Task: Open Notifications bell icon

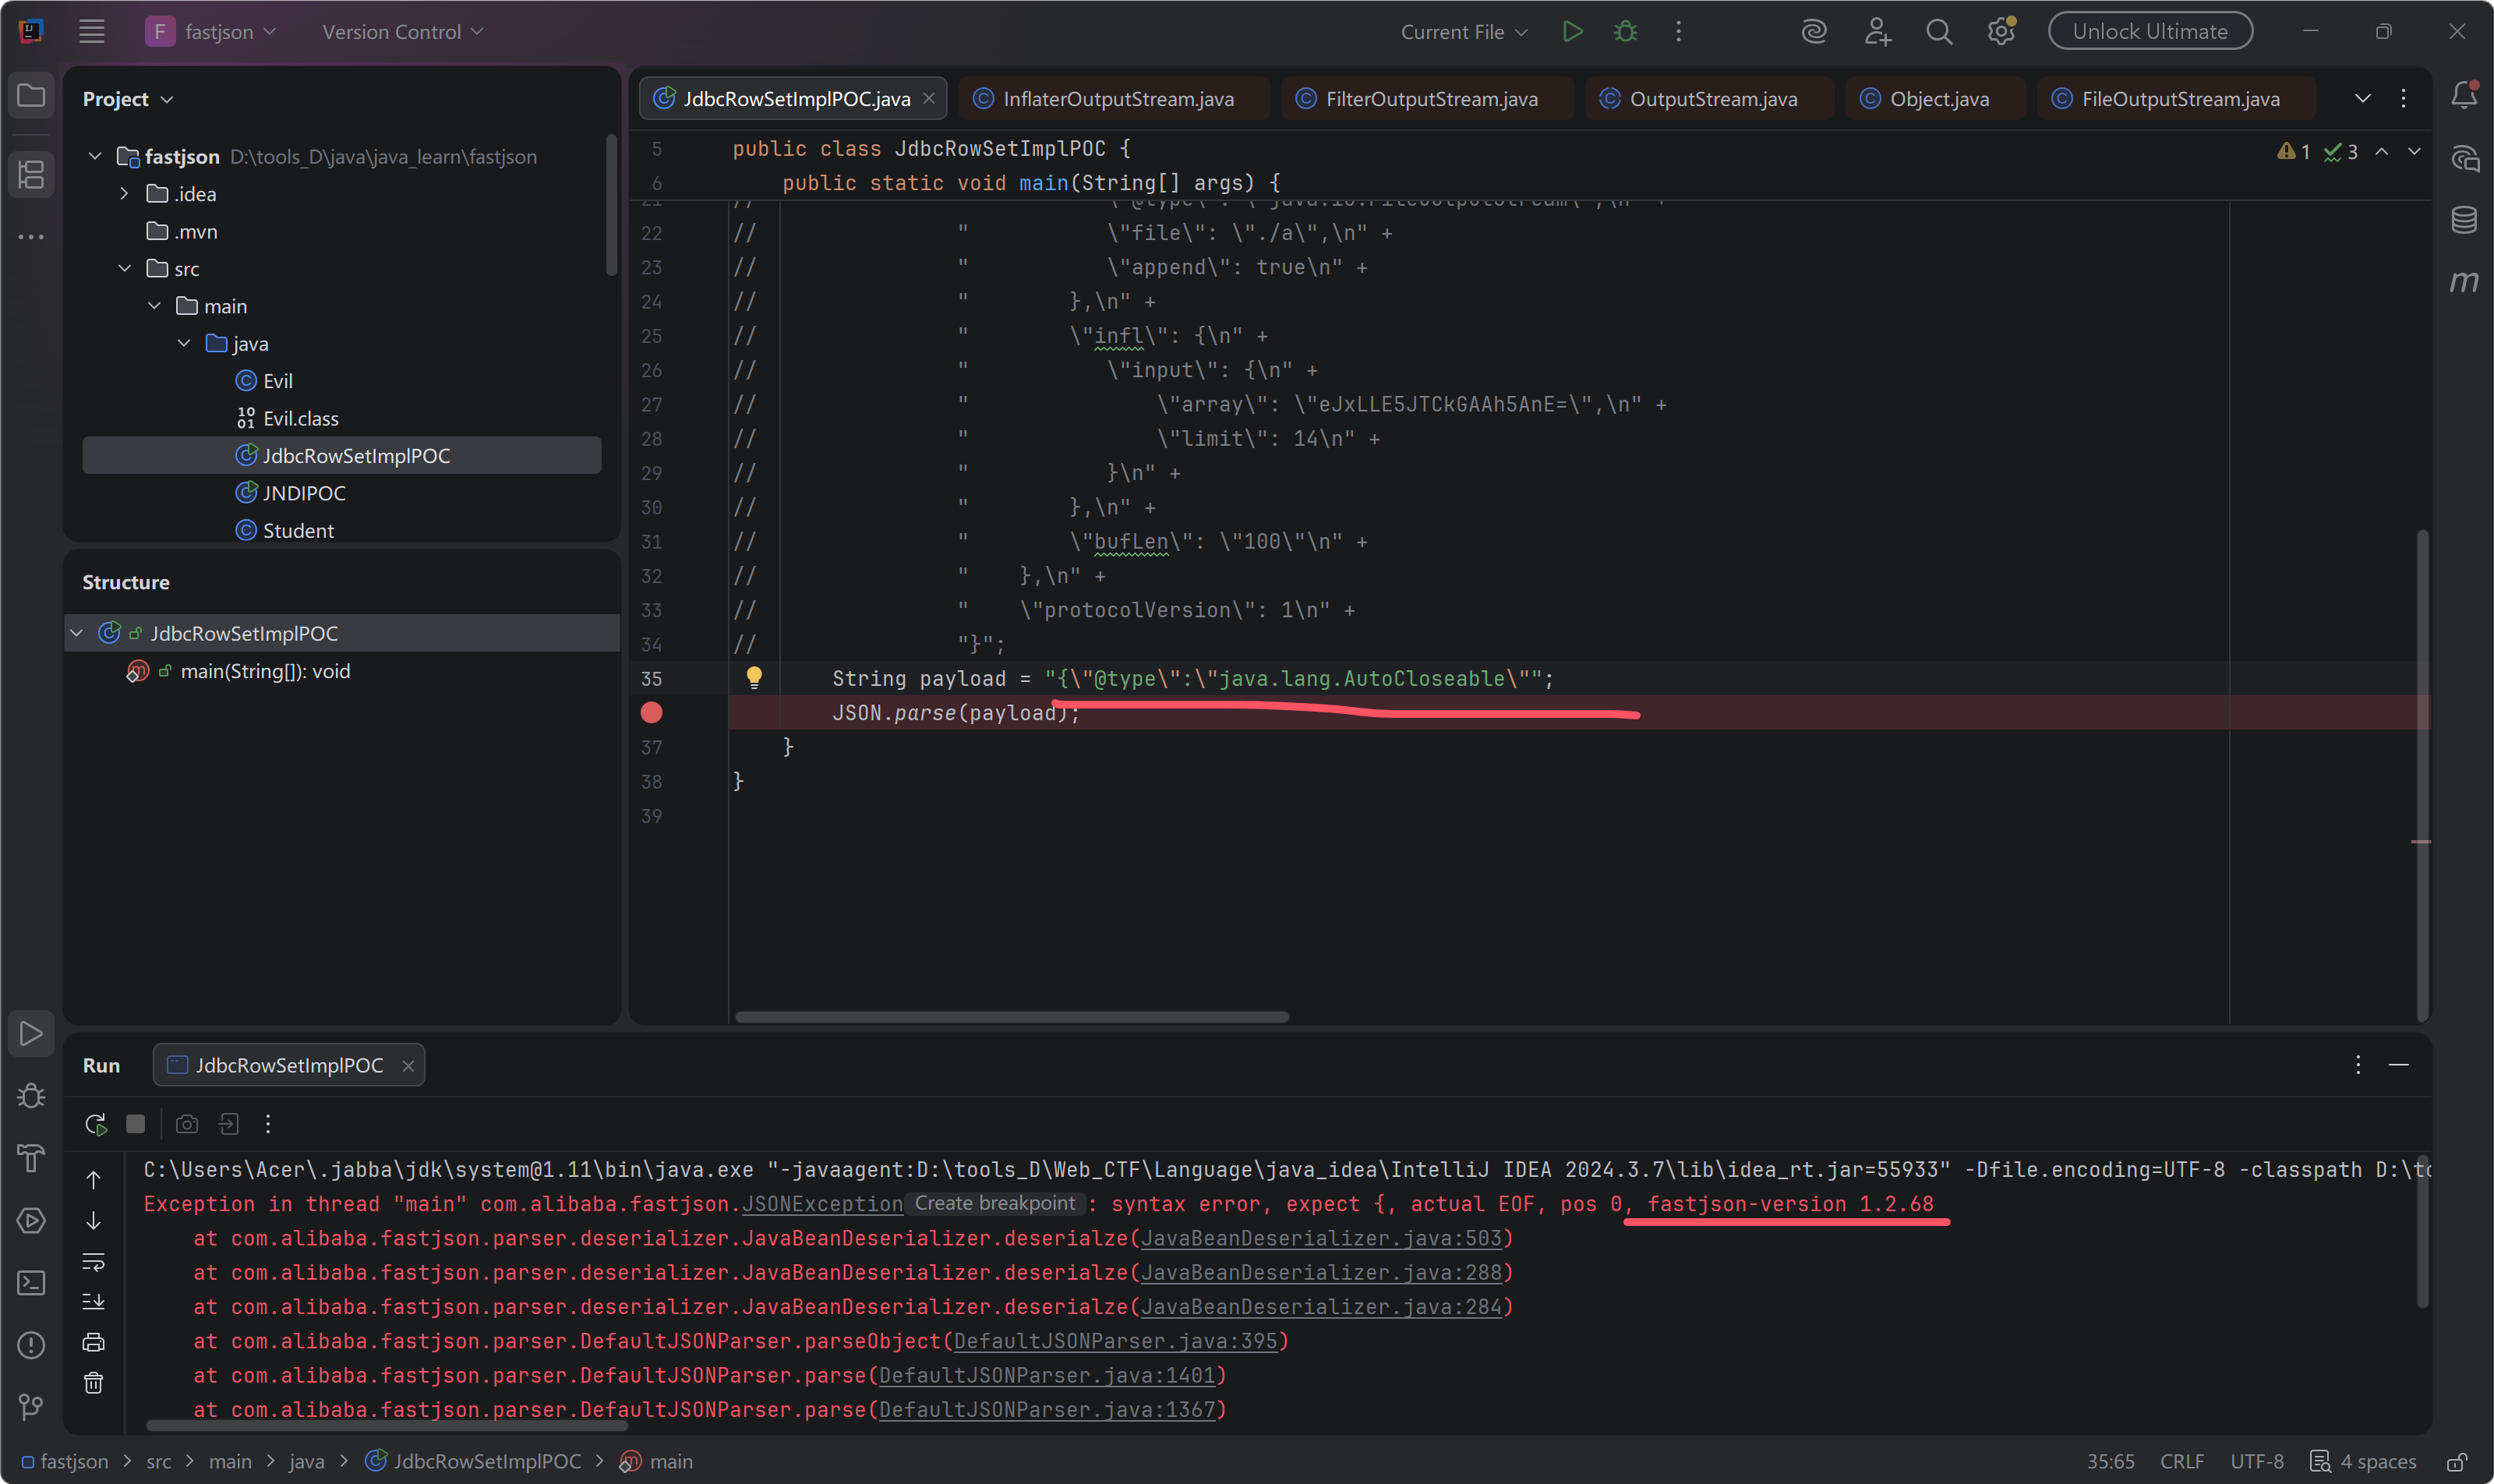Action: tap(2464, 96)
